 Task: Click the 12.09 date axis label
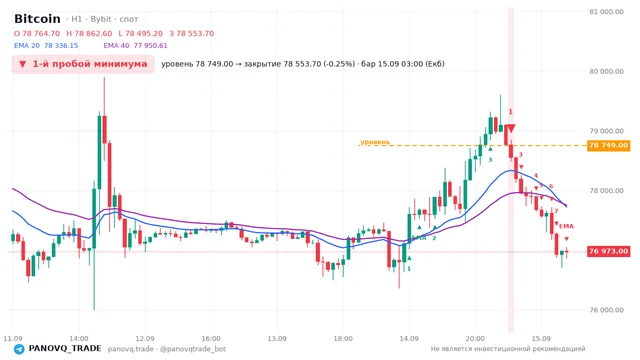pos(145,339)
